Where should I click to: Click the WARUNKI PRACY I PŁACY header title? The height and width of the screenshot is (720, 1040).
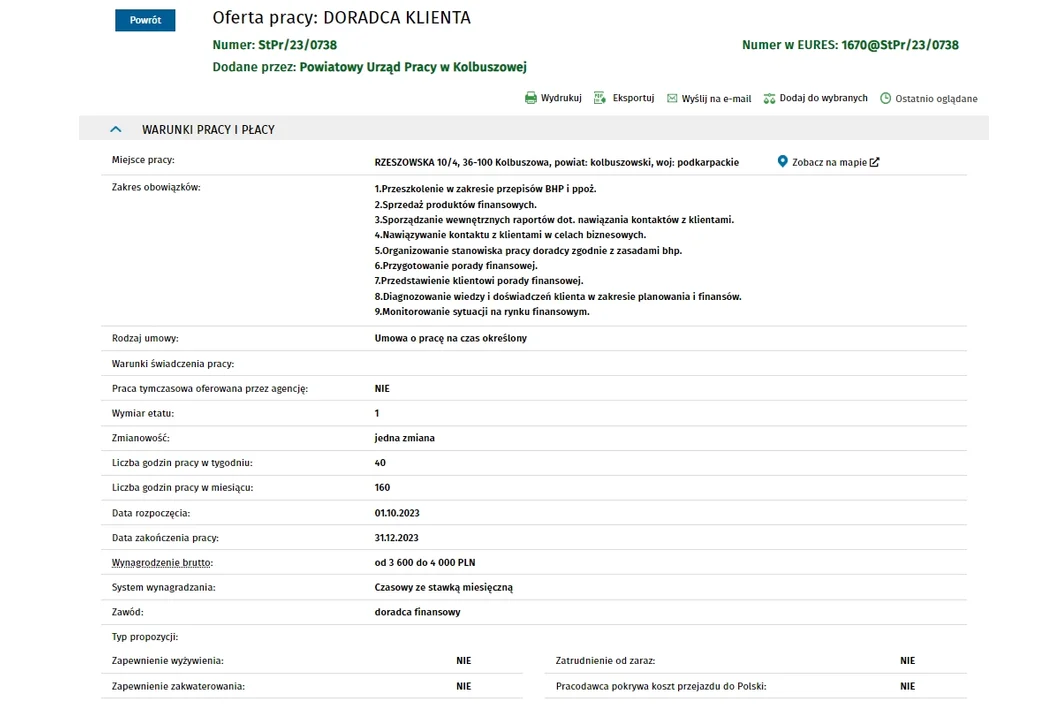tap(208, 130)
